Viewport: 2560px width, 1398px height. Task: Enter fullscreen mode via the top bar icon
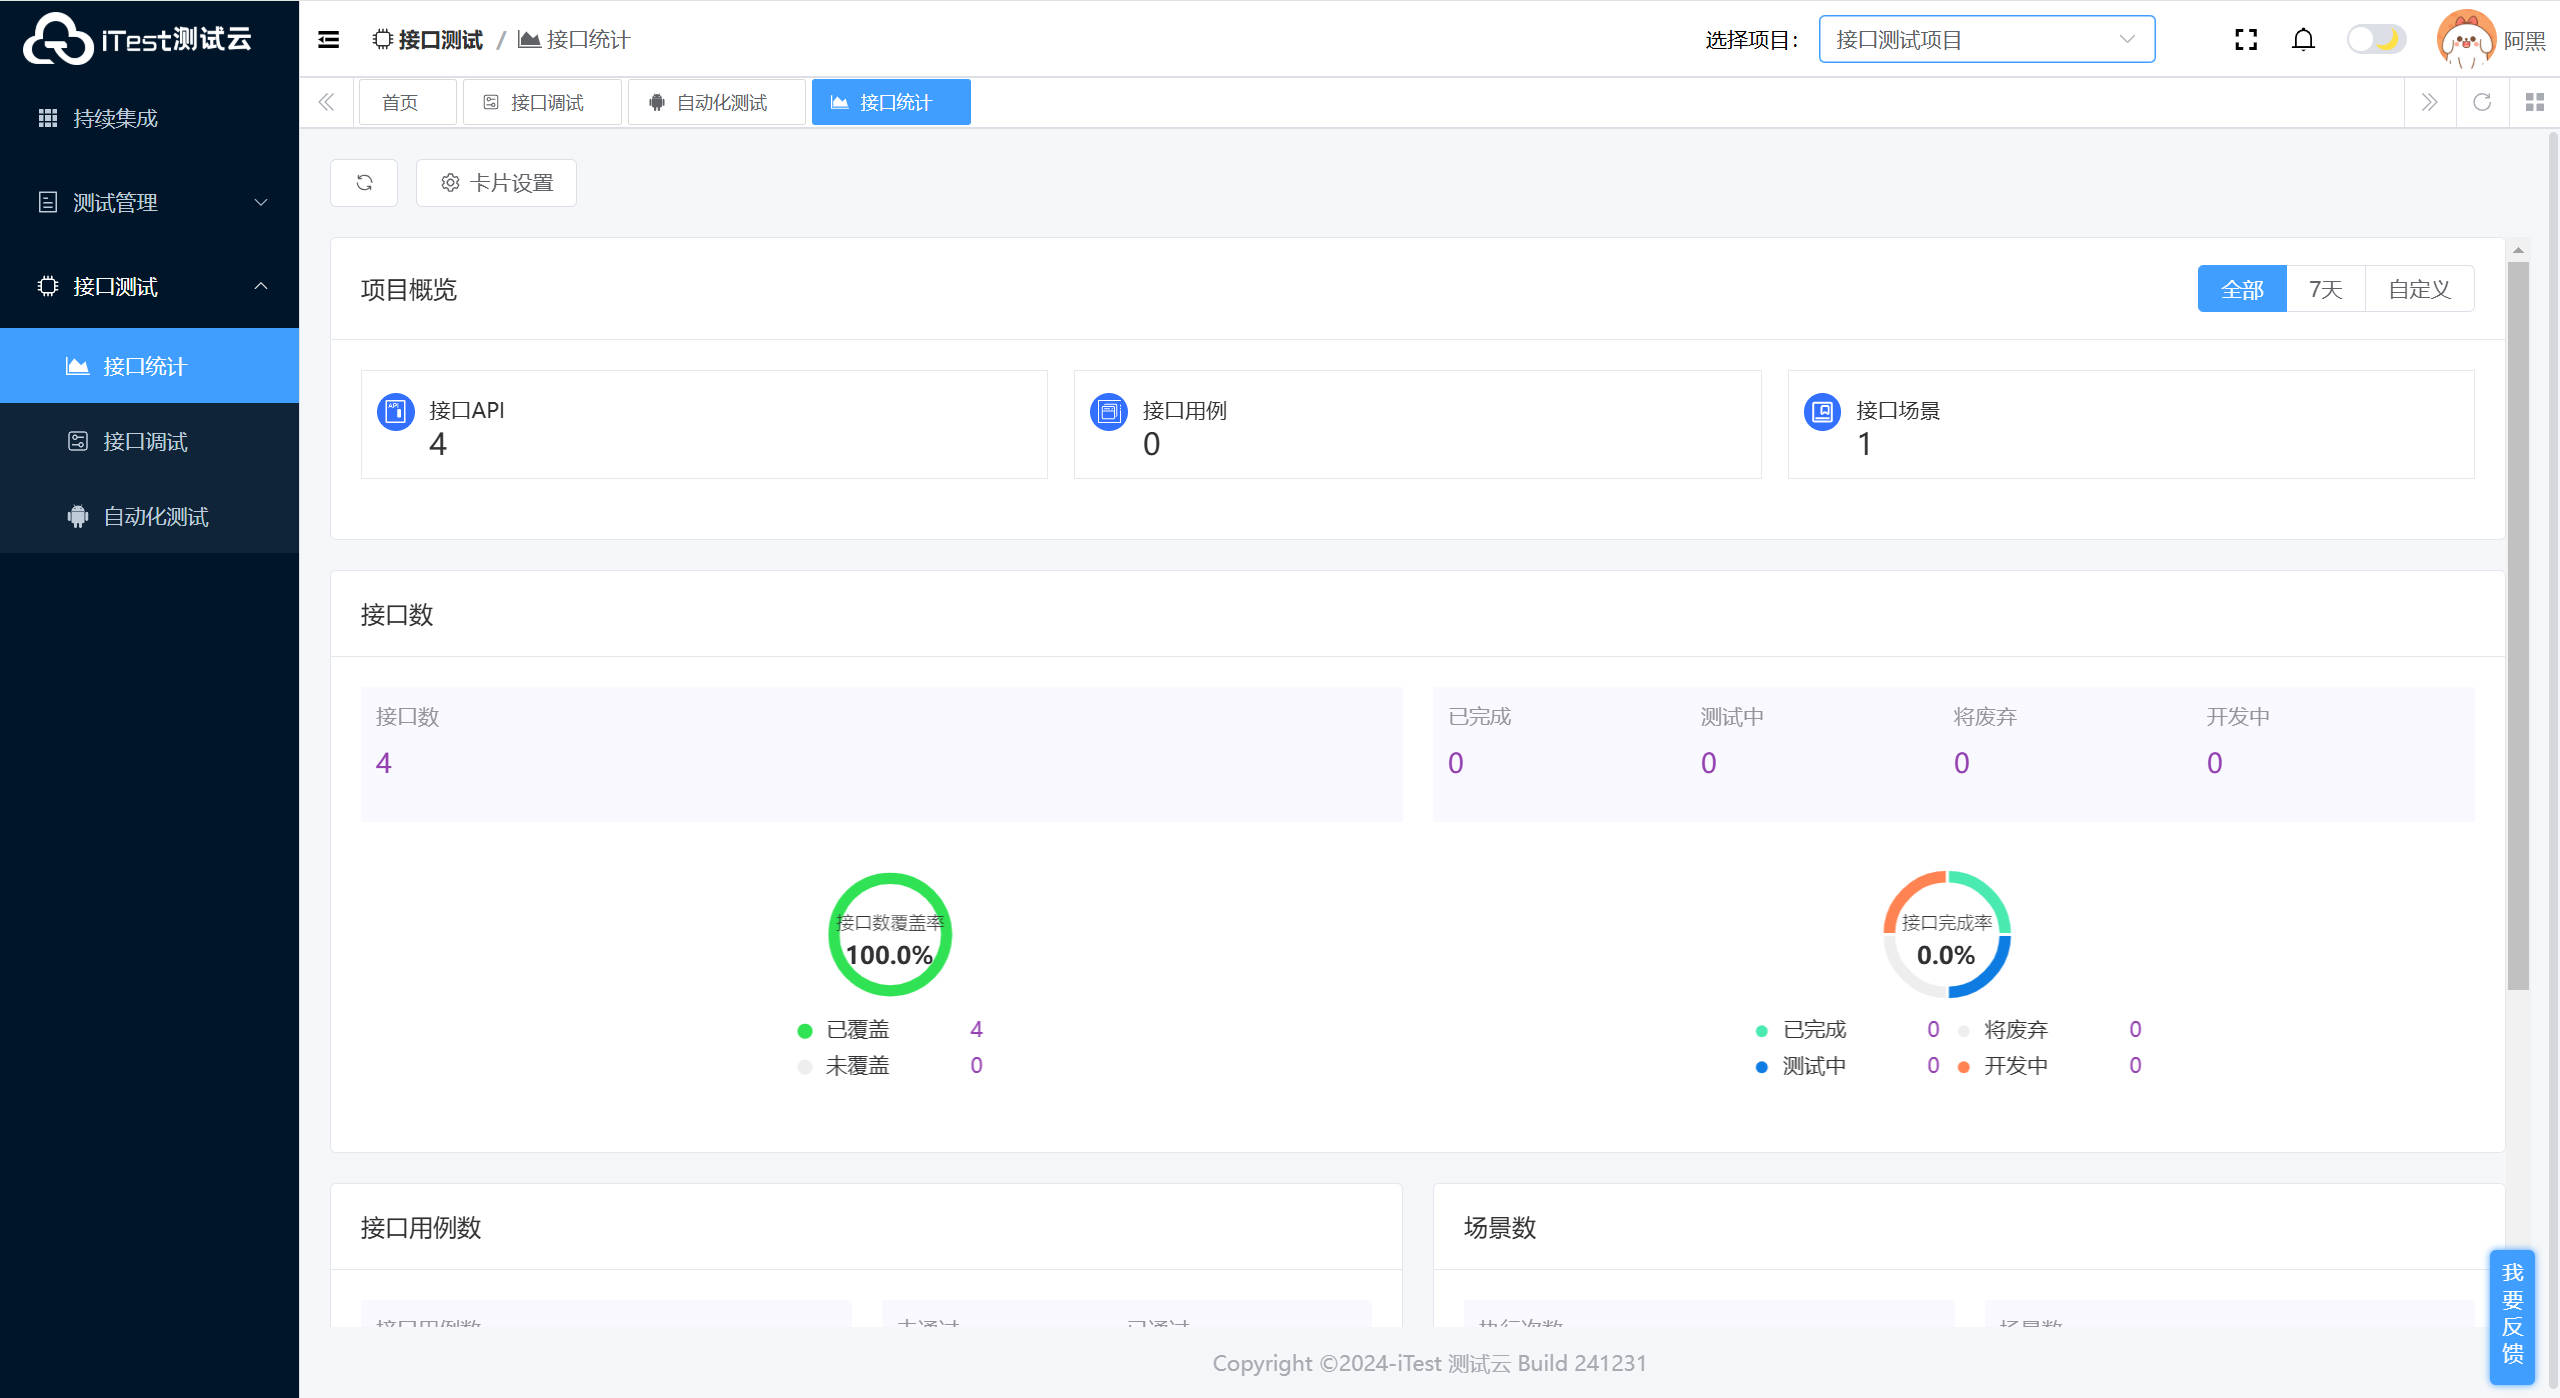pyautogui.click(x=2246, y=40)
